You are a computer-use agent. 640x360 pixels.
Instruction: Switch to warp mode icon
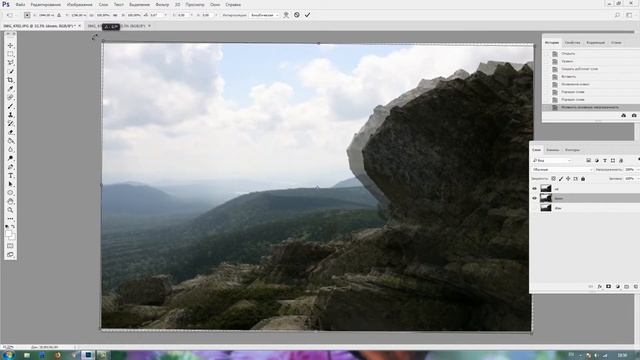[x=286, y=15]
